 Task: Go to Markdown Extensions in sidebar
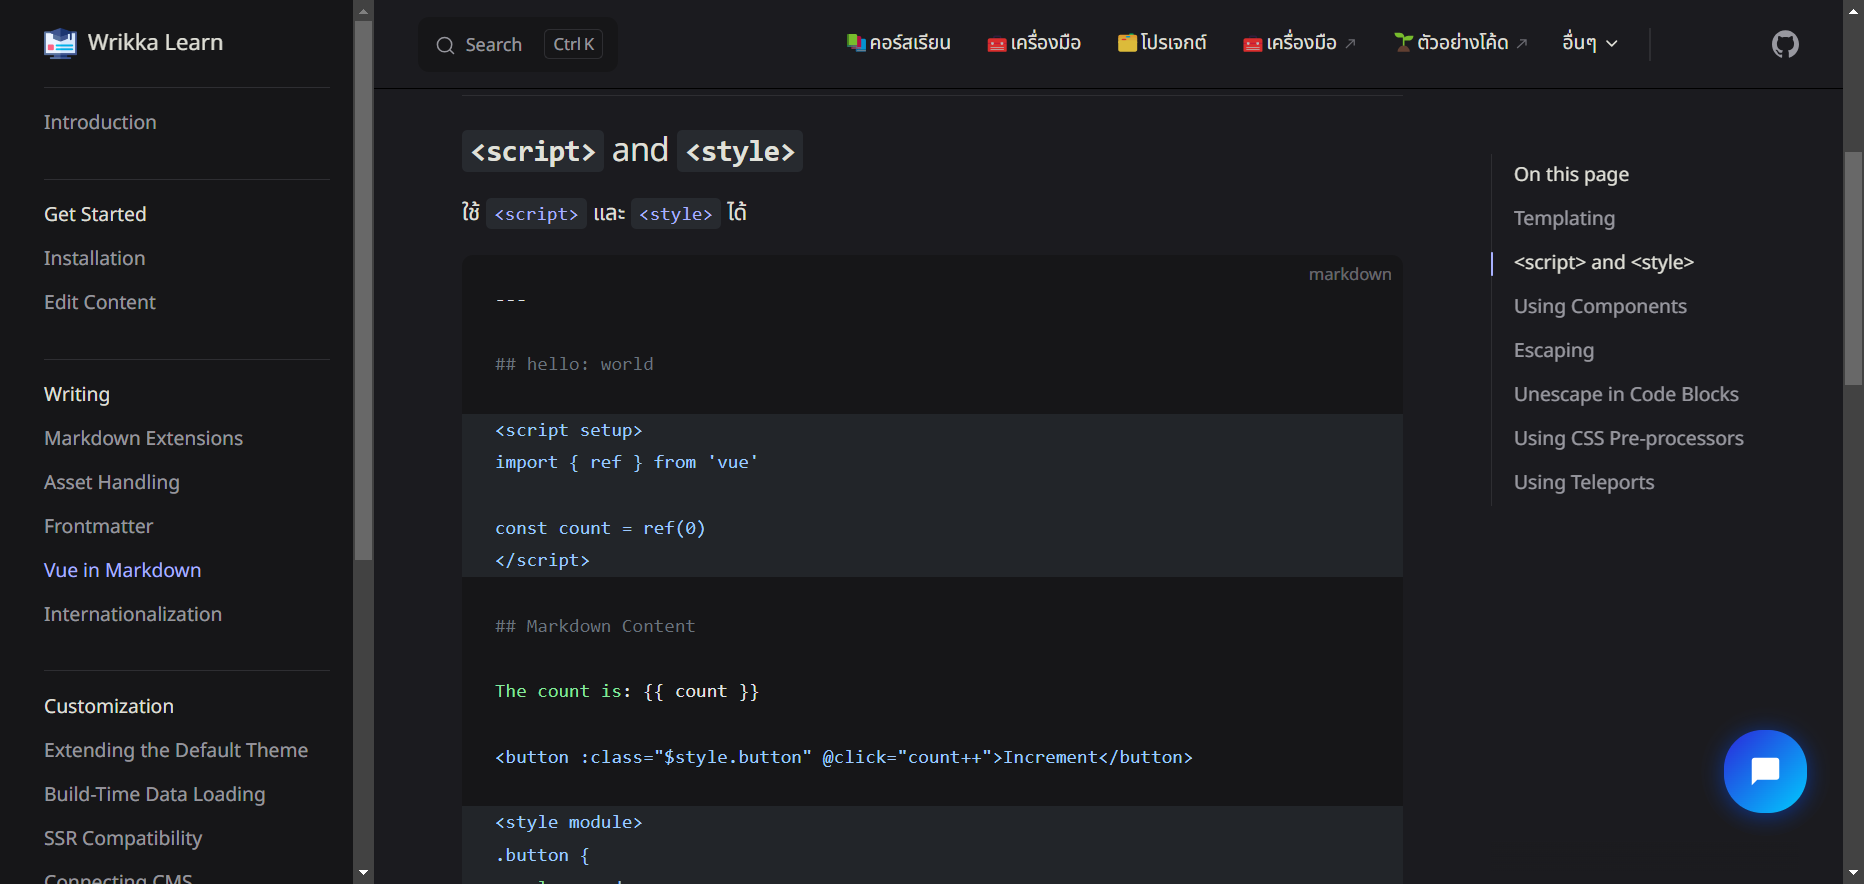[143, 438]
